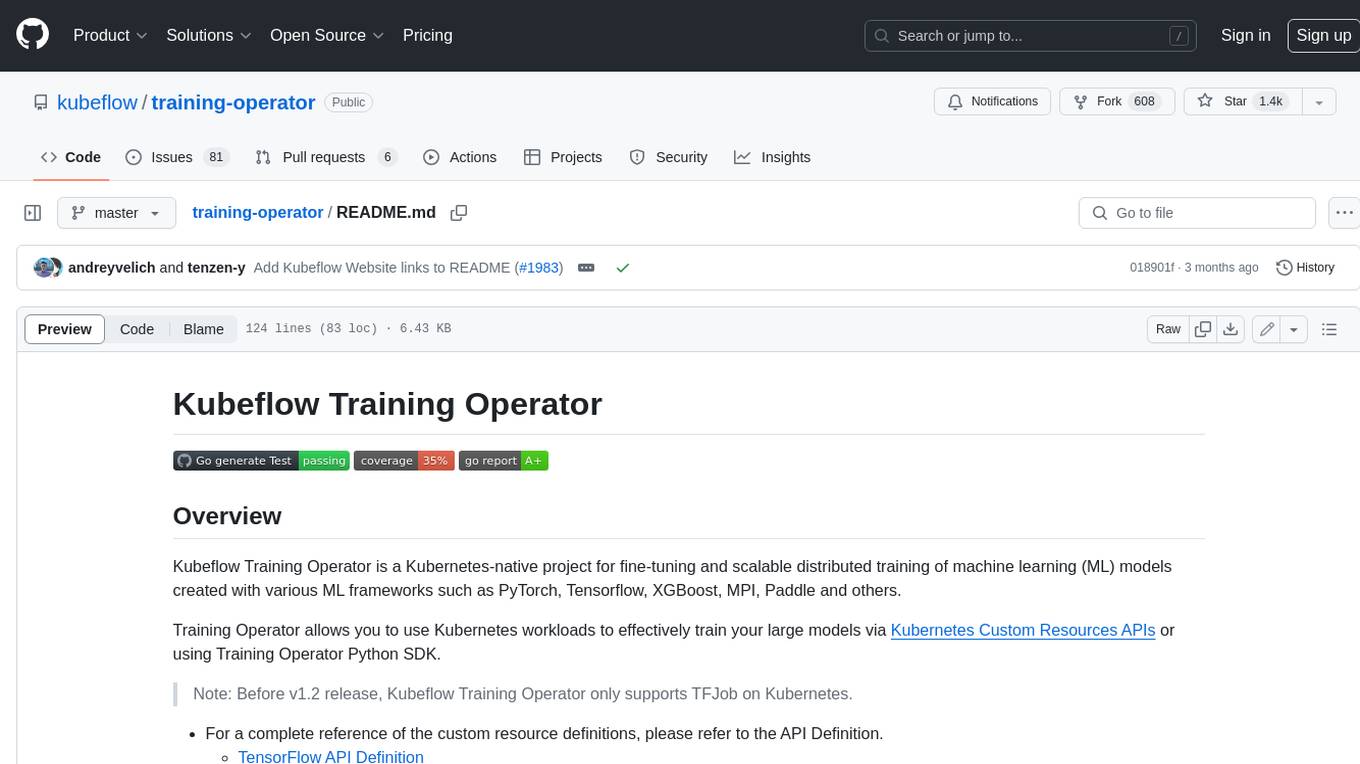Click the Go generate Test passing badge
Viewport: 1360px width, 764px height.
[261, 460]
